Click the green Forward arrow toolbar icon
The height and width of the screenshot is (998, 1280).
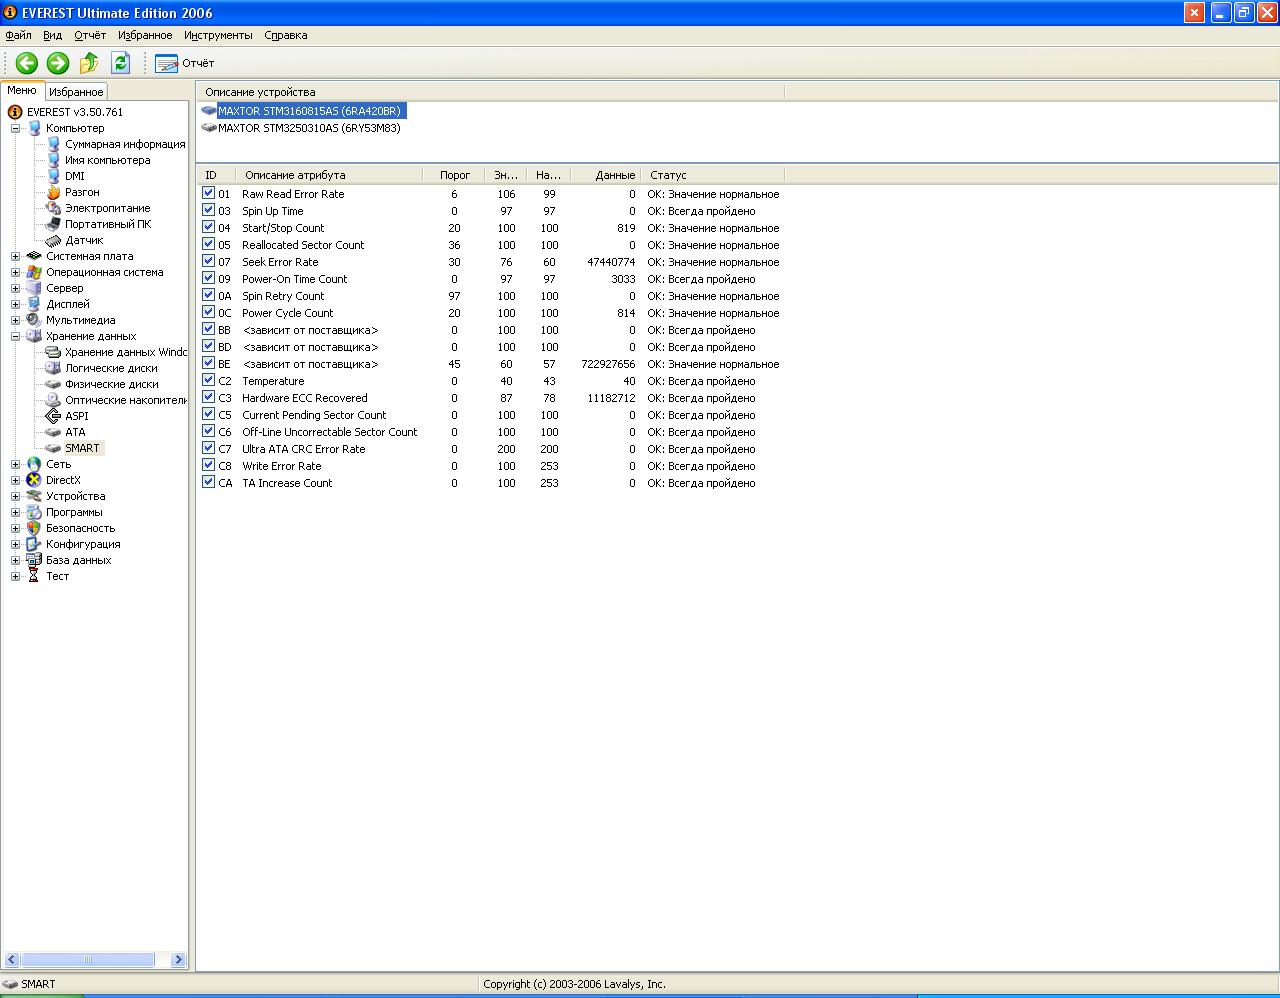[58, 63]
